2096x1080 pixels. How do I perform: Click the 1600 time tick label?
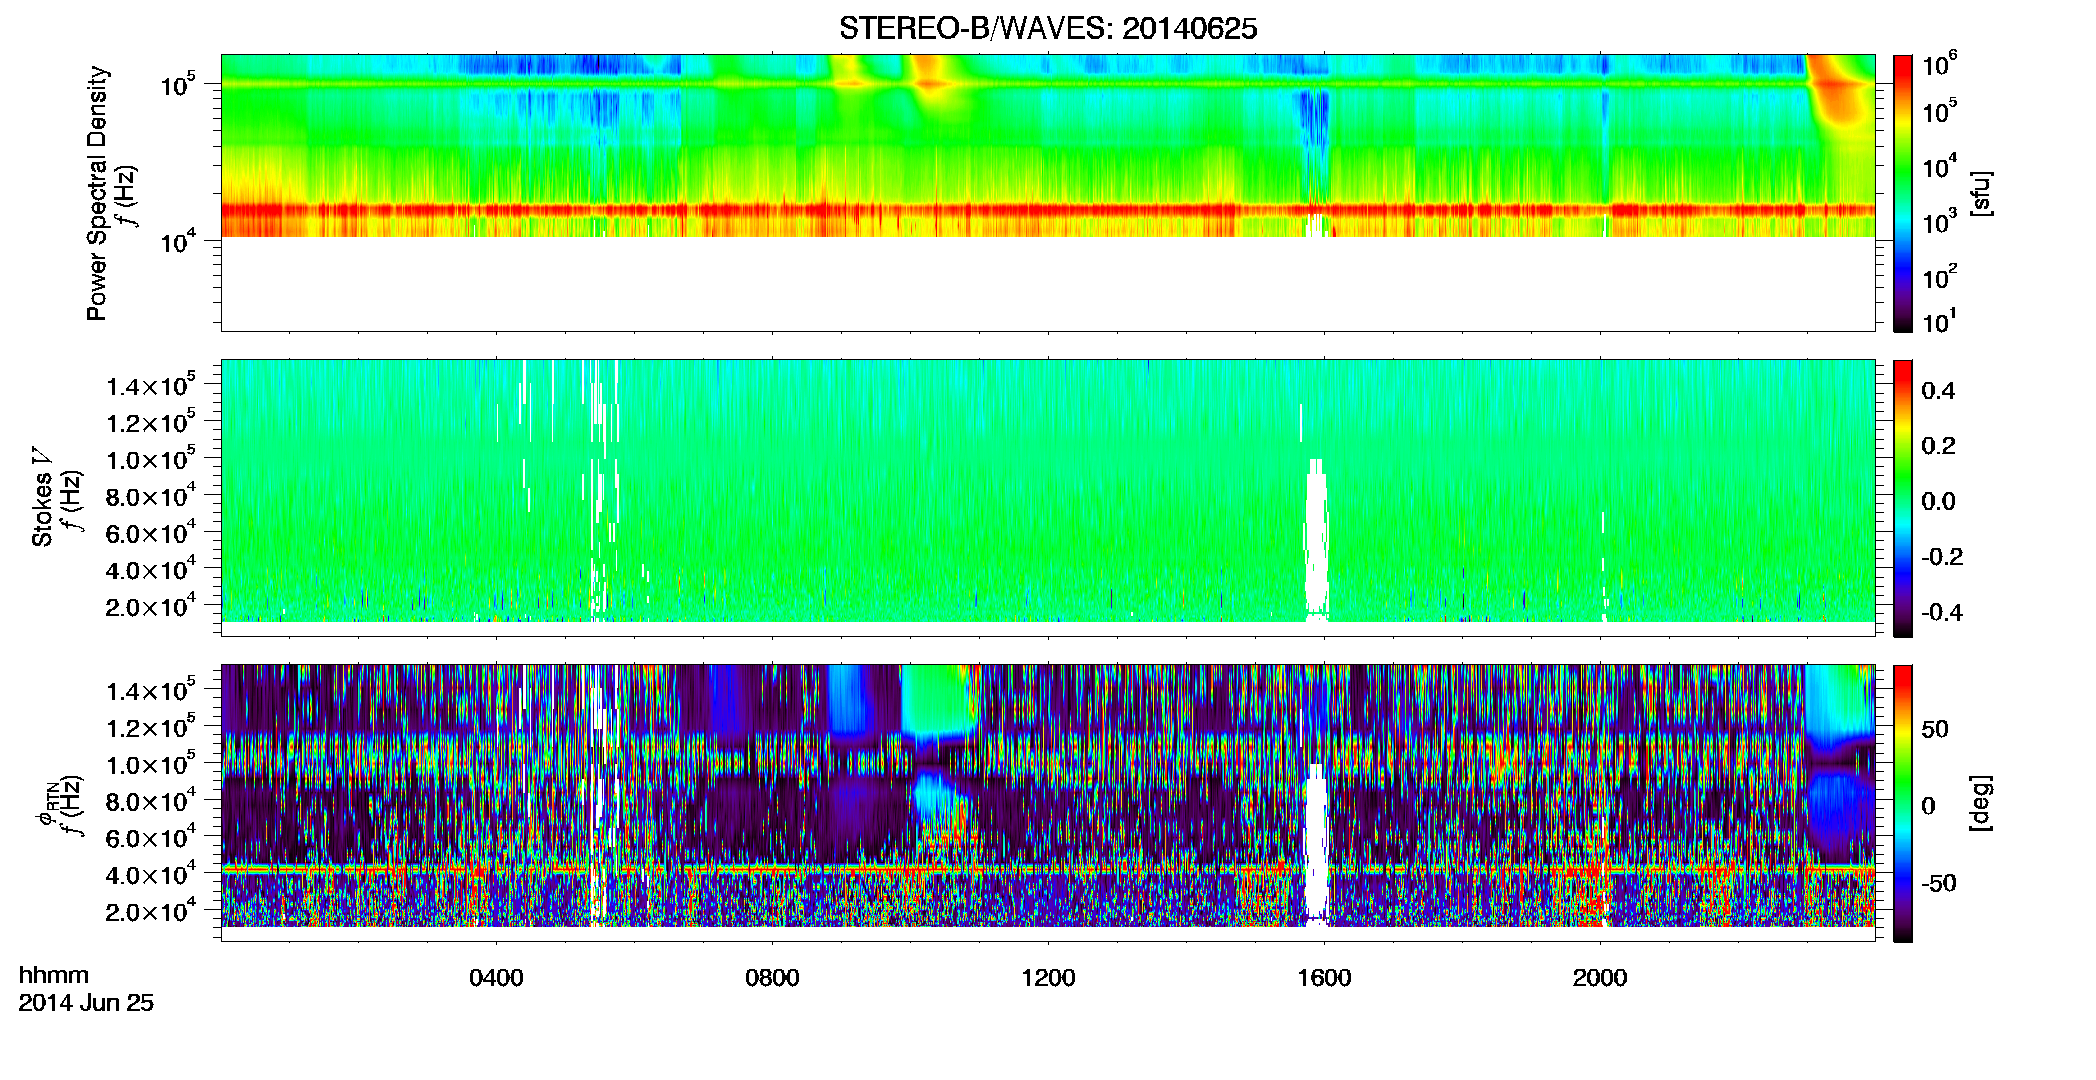[1324, 978]
